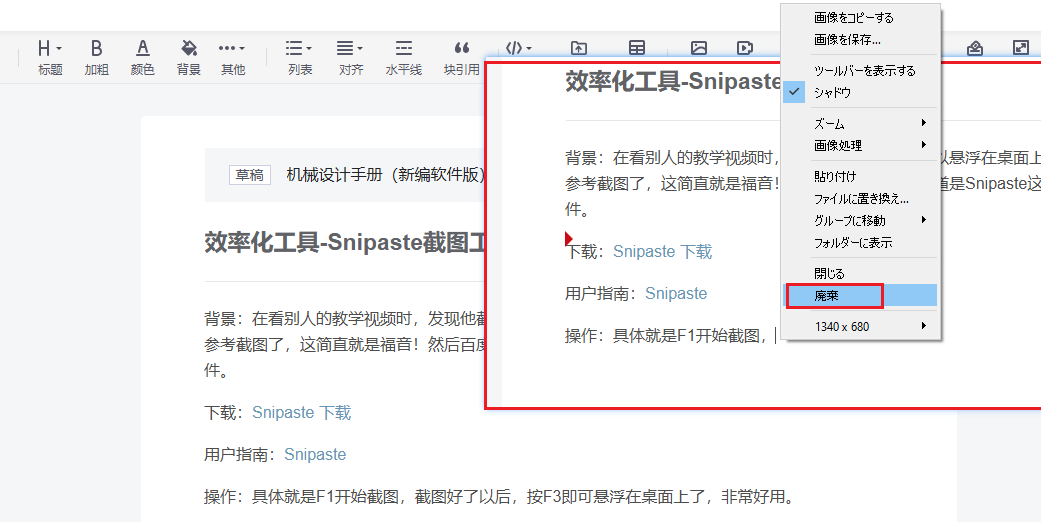Toggle bold with the 加粗 button
The image size is (1041, 522).
coord(96,57)
